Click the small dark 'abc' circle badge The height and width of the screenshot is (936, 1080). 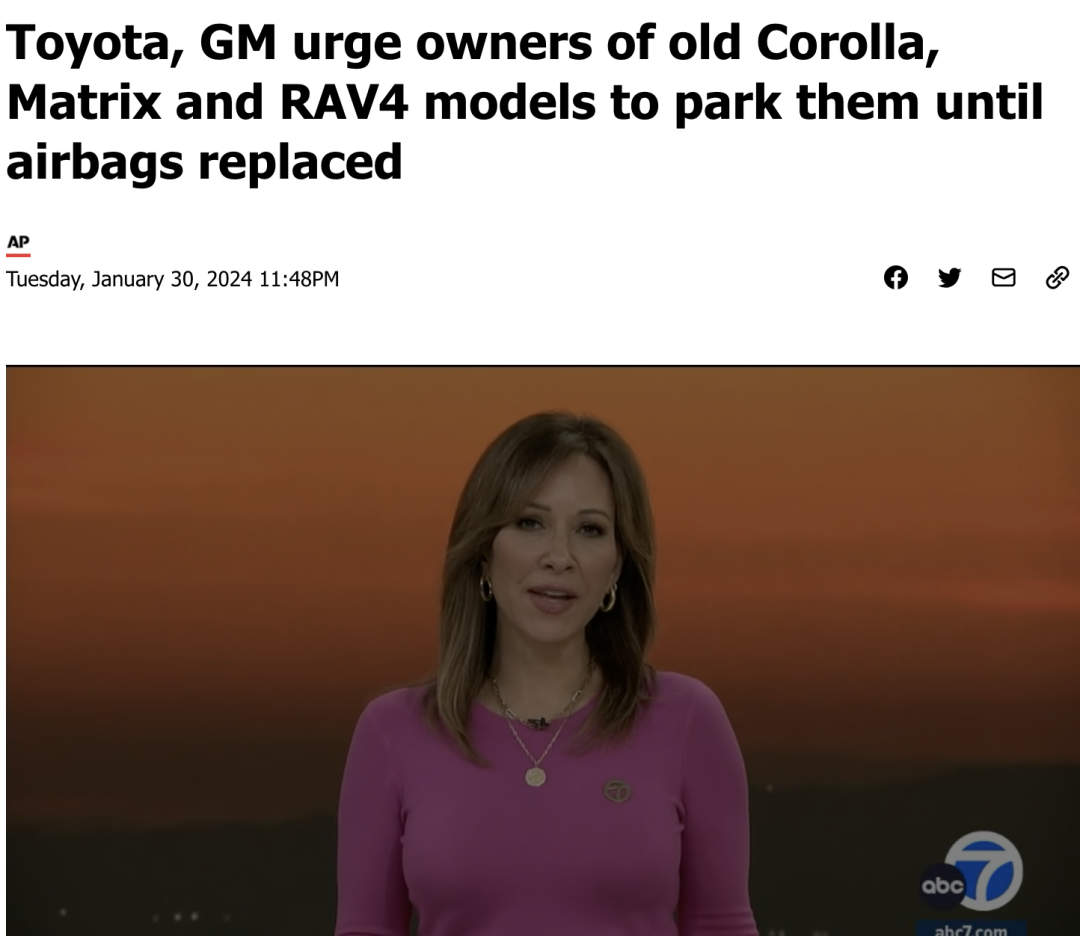tap(942, 886)
